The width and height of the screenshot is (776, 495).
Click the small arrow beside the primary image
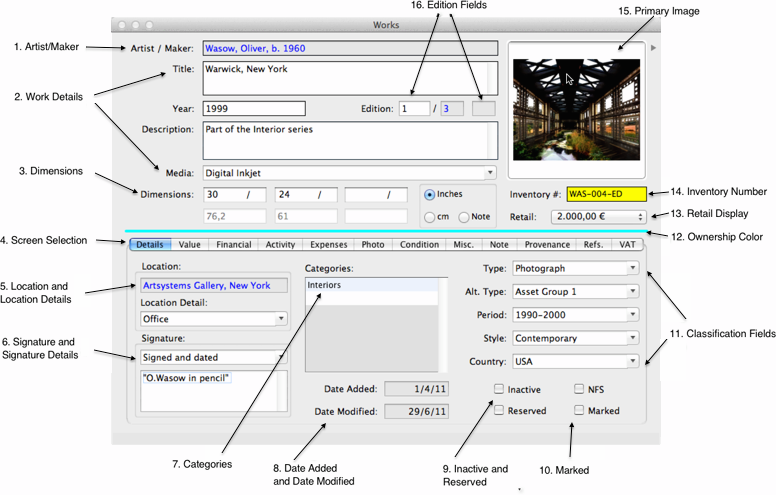pos(653,47)
